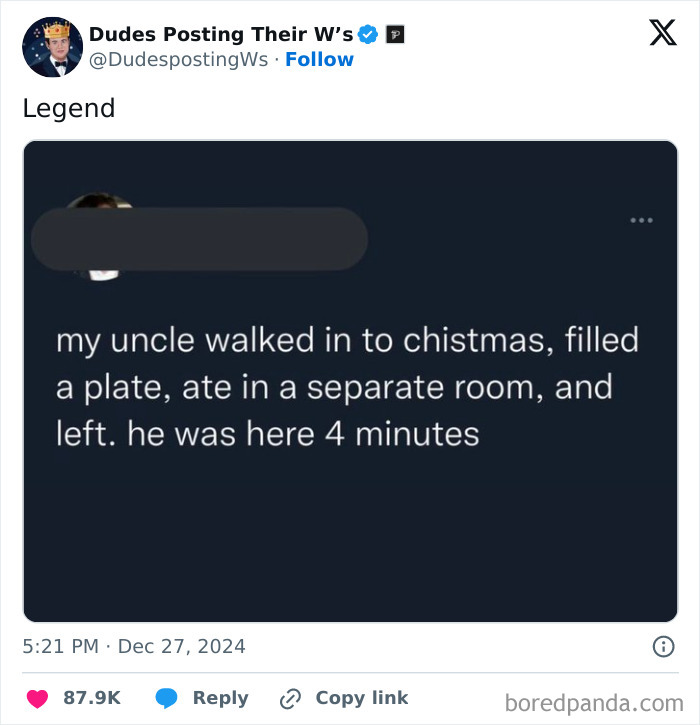Open the crowned profile avatar
Viewport: 700px width, 725px height.
click(52, 47)
